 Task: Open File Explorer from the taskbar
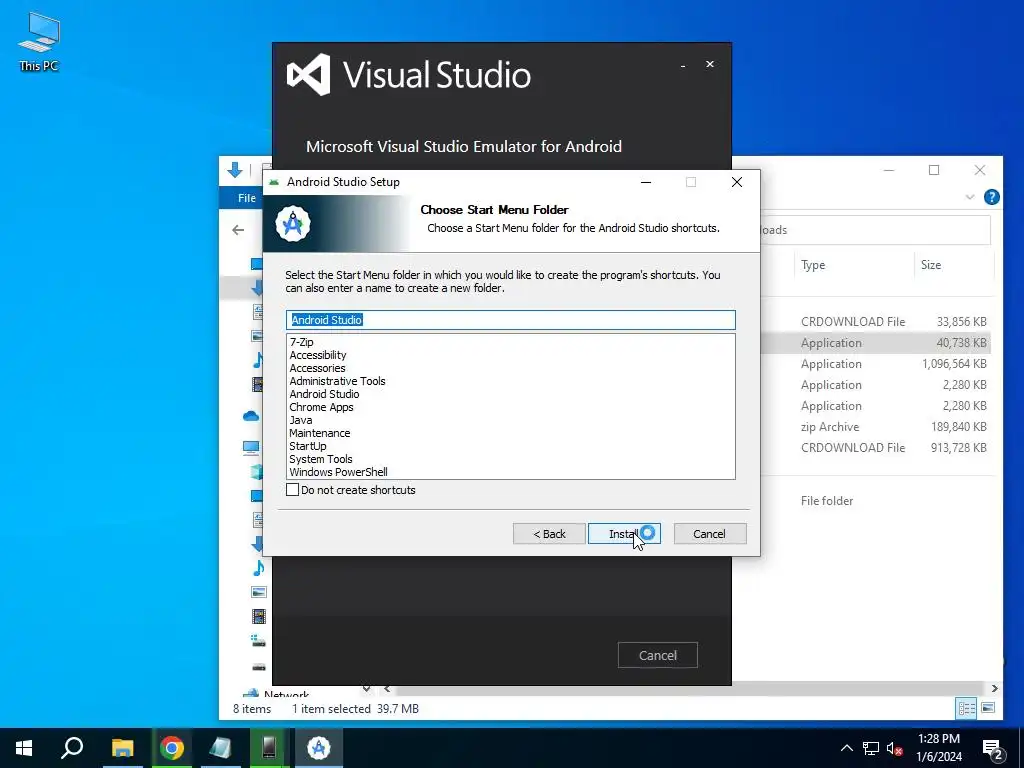(122, 748)
